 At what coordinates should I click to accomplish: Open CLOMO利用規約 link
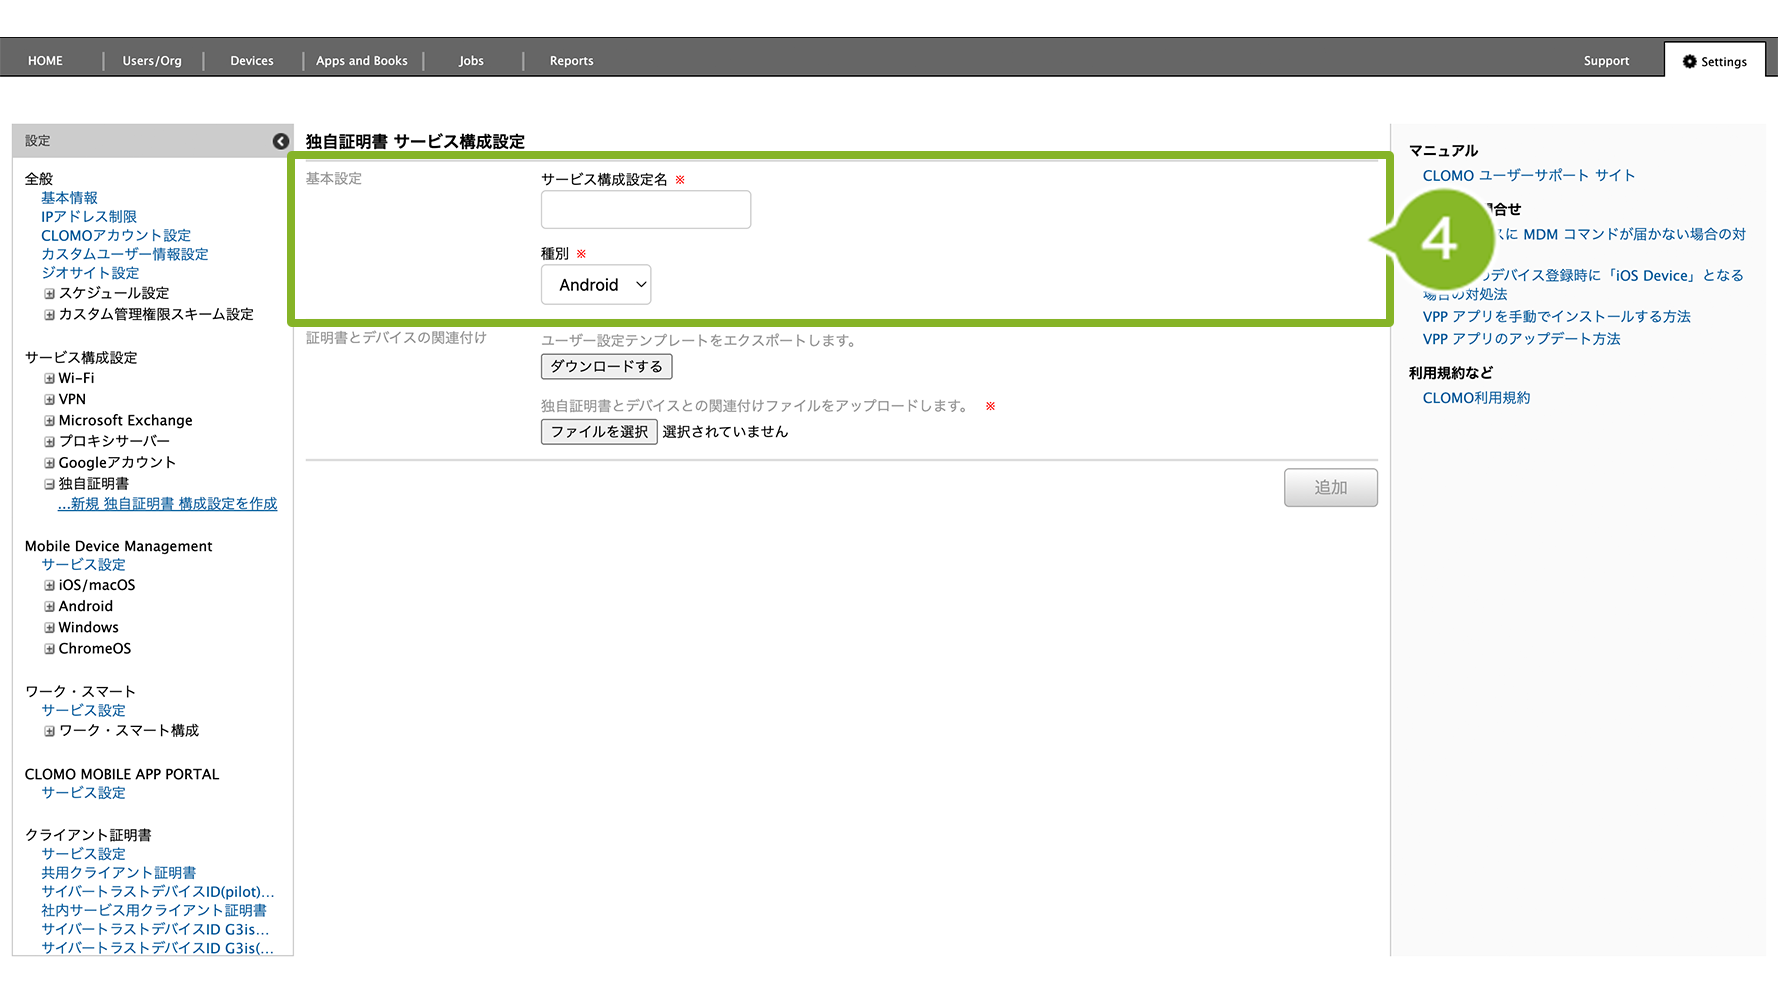[x=1476, y=398]
